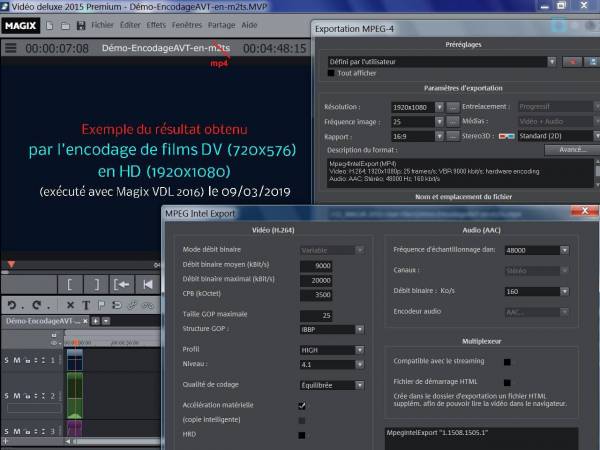The height and width of the screenshot is (450, 600).
Task: Click the New project icon
Action: click(50, 24)
